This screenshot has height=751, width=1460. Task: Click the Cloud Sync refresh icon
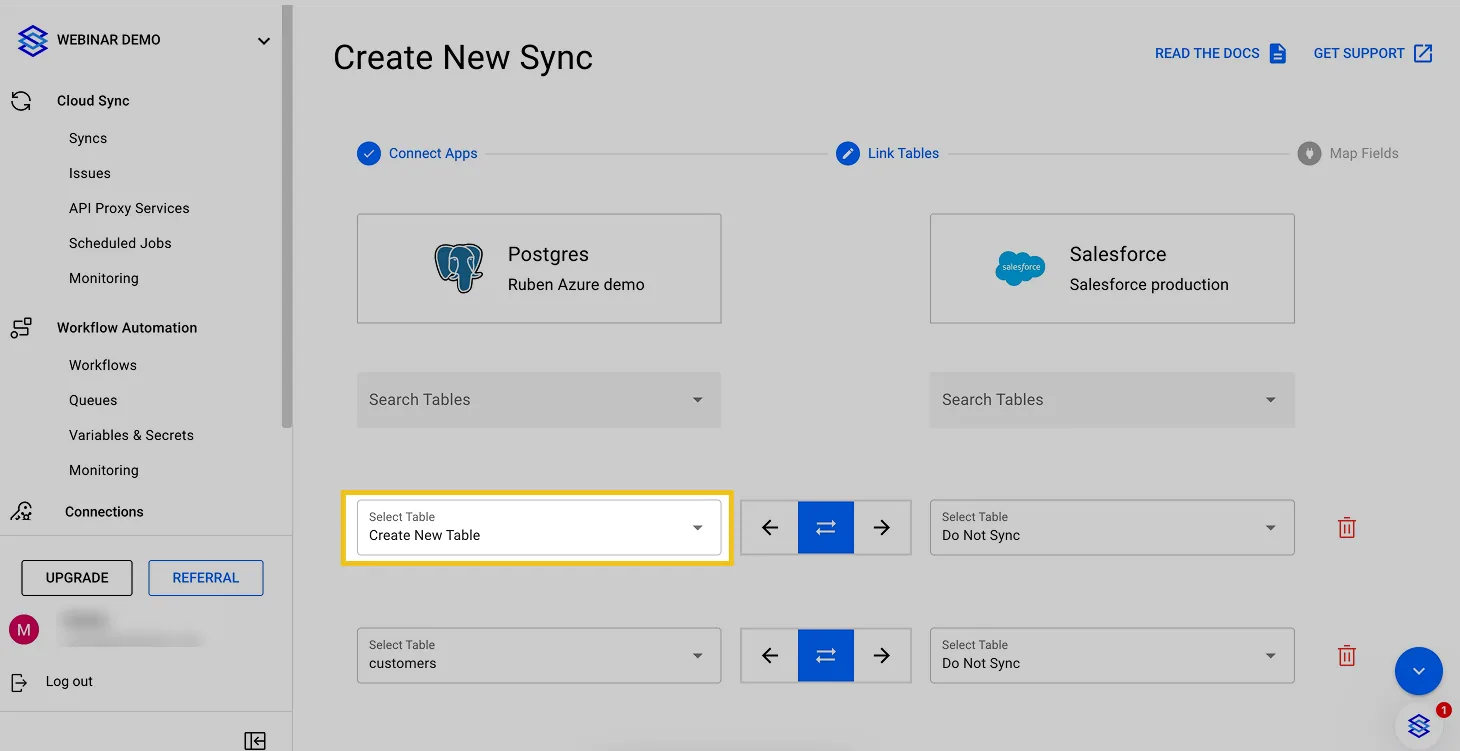click(x=21, y=101)
